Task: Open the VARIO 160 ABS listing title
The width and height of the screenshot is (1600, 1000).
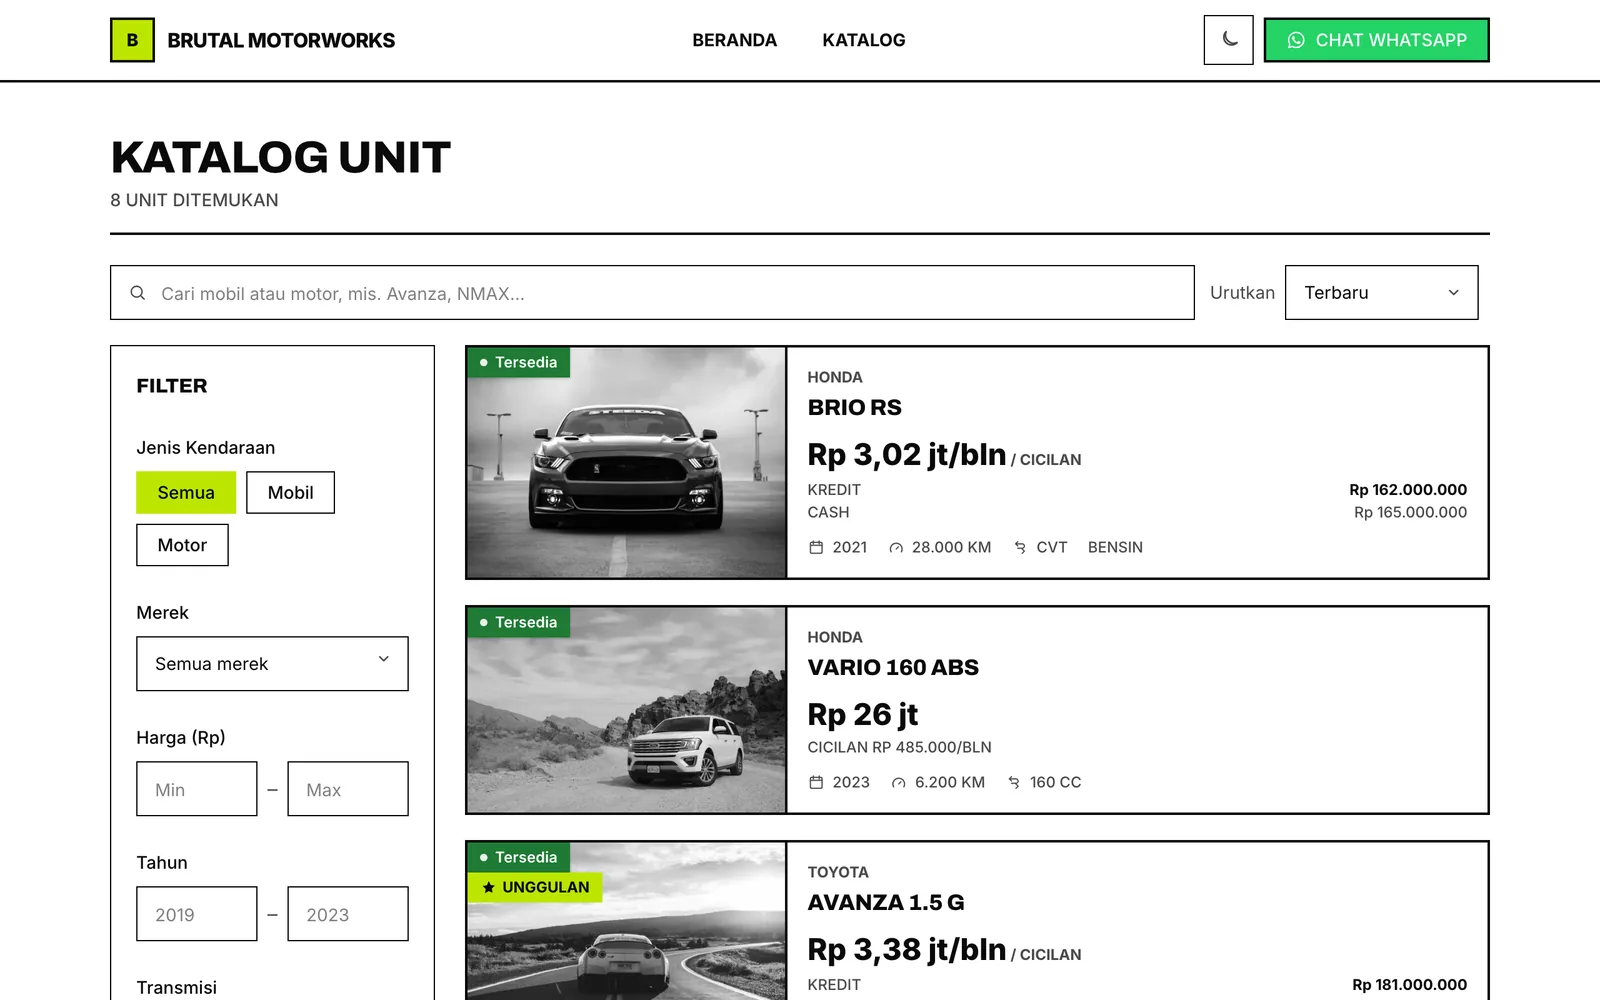Action: coord(893,667)
